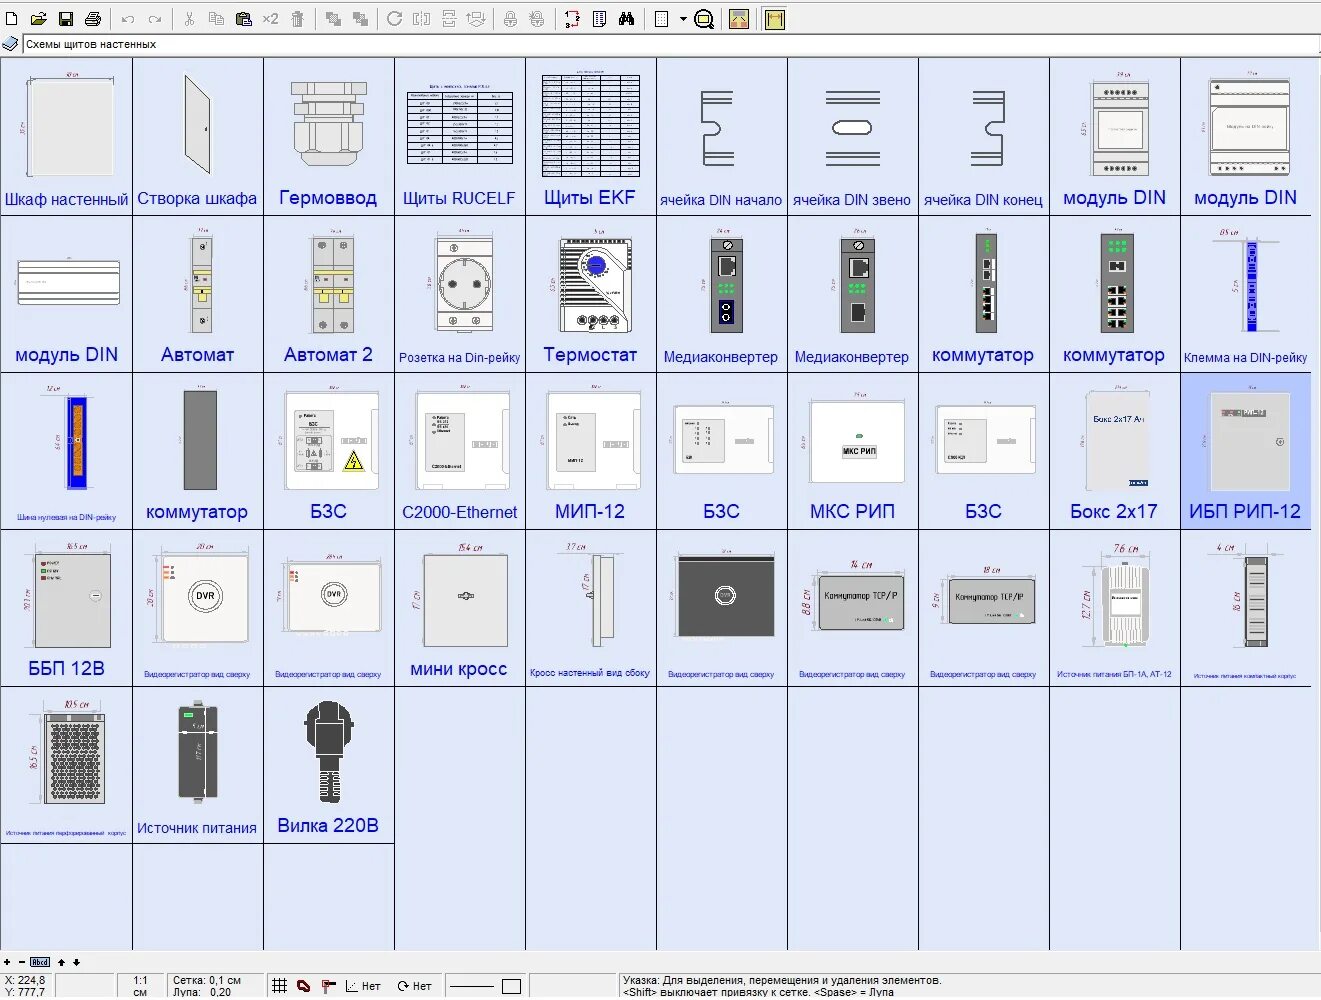
Task: Mirror selection vertically
Action: point(449,19)
